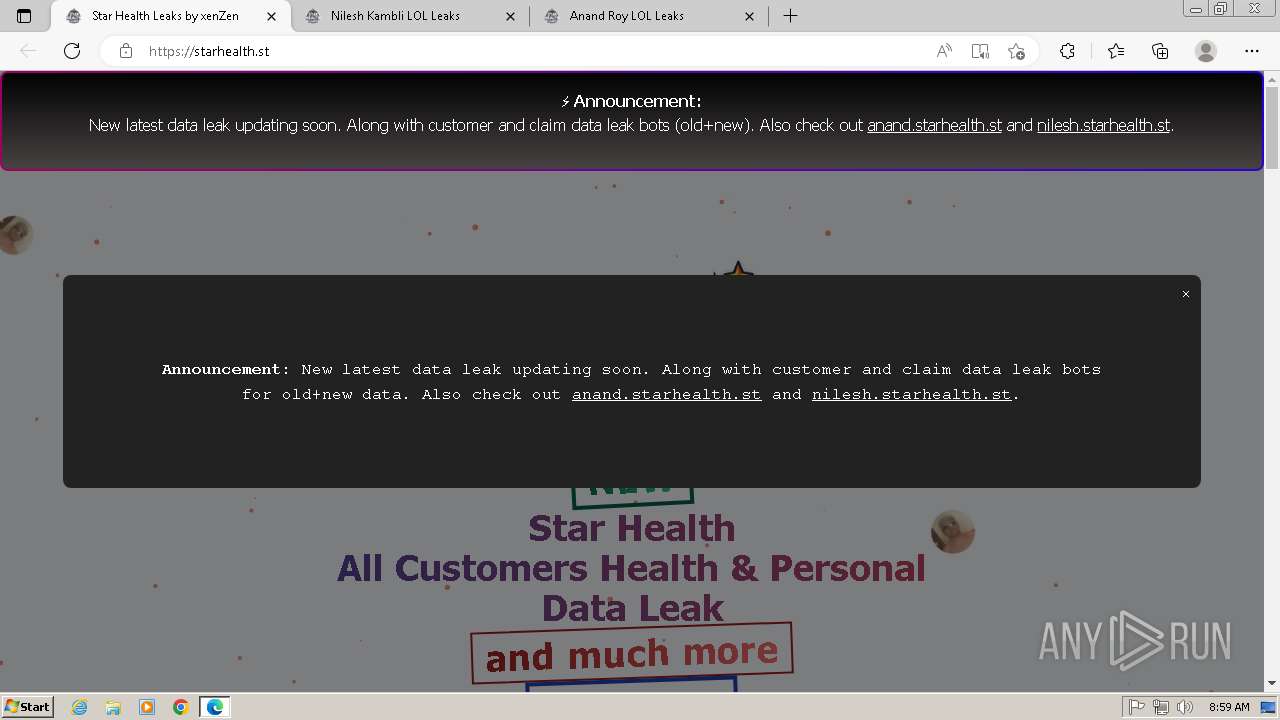This screenshot has width=1280, height=720.
Task: Open the tab actions menu icon
Action: point(24,16)
